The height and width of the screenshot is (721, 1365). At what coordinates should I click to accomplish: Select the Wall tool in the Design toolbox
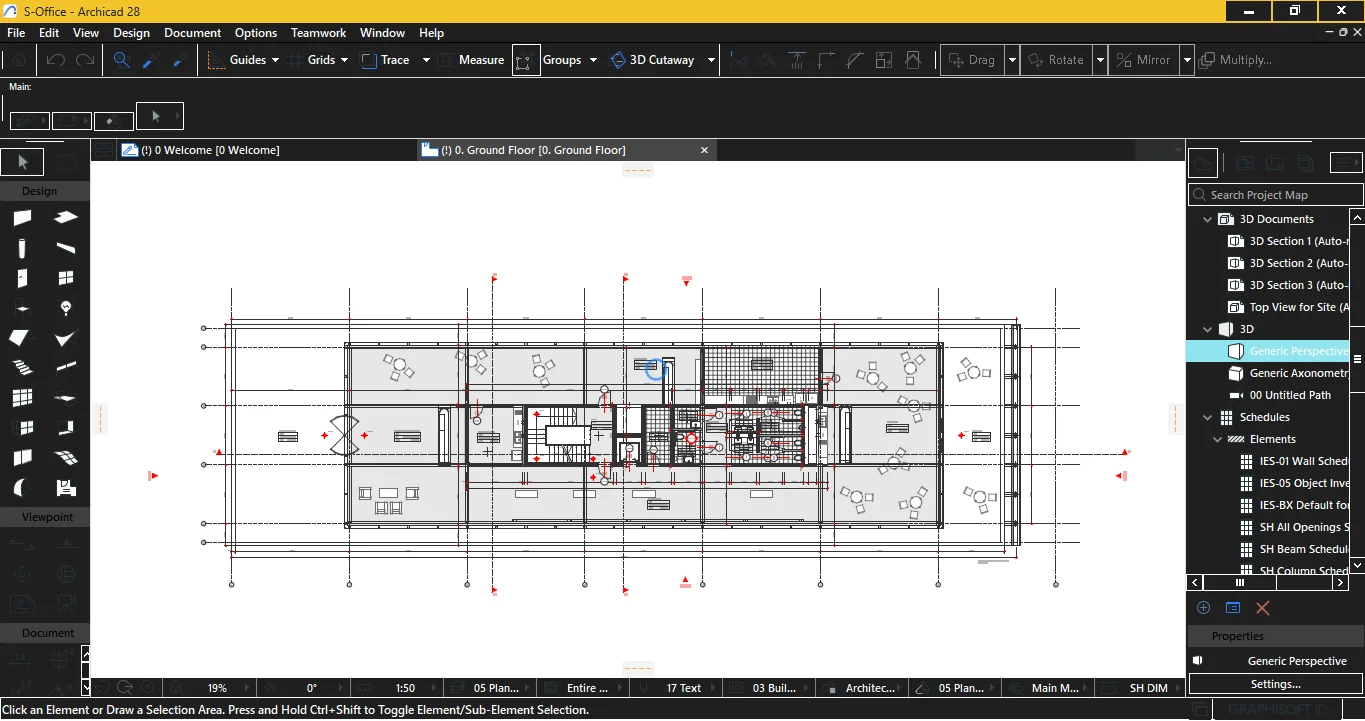click(22, 217)
